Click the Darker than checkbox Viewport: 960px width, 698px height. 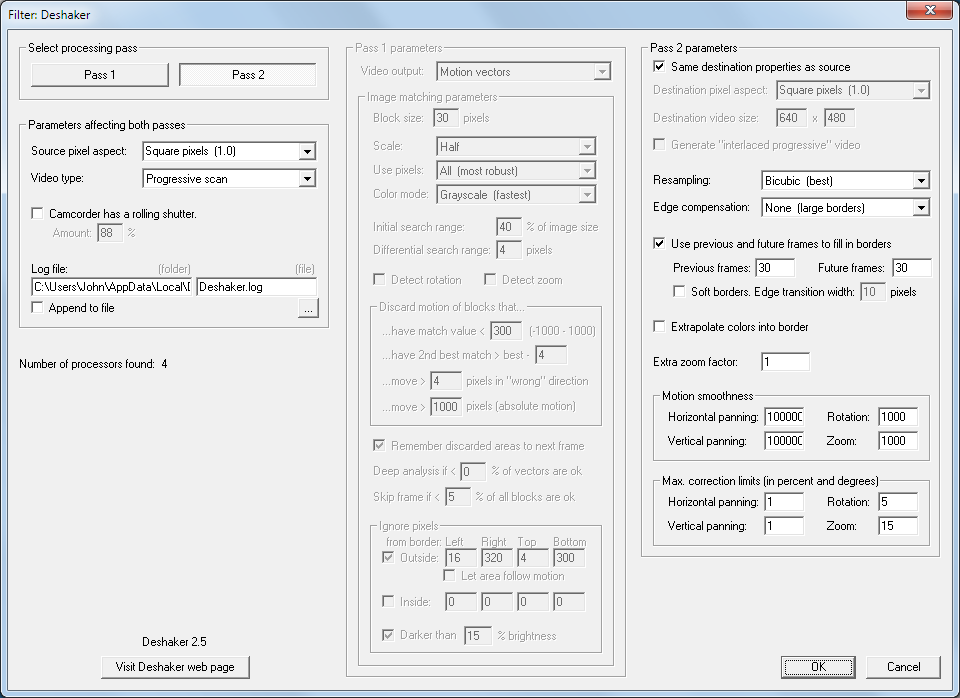[388, 635]
